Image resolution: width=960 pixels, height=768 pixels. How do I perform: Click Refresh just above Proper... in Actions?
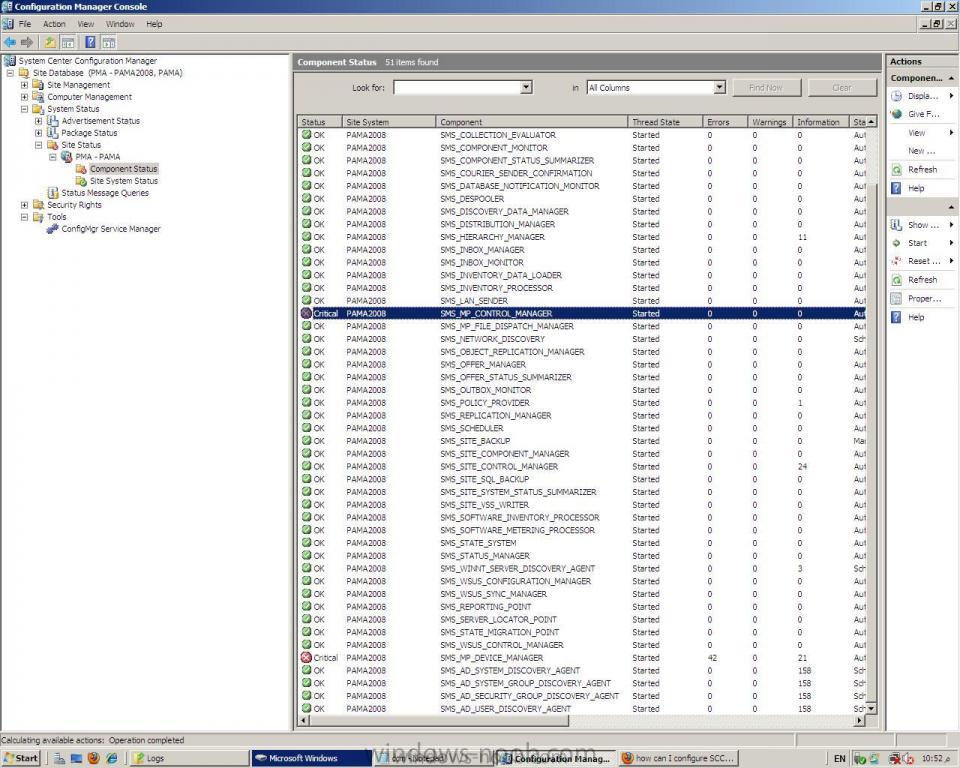click(922, 280)
